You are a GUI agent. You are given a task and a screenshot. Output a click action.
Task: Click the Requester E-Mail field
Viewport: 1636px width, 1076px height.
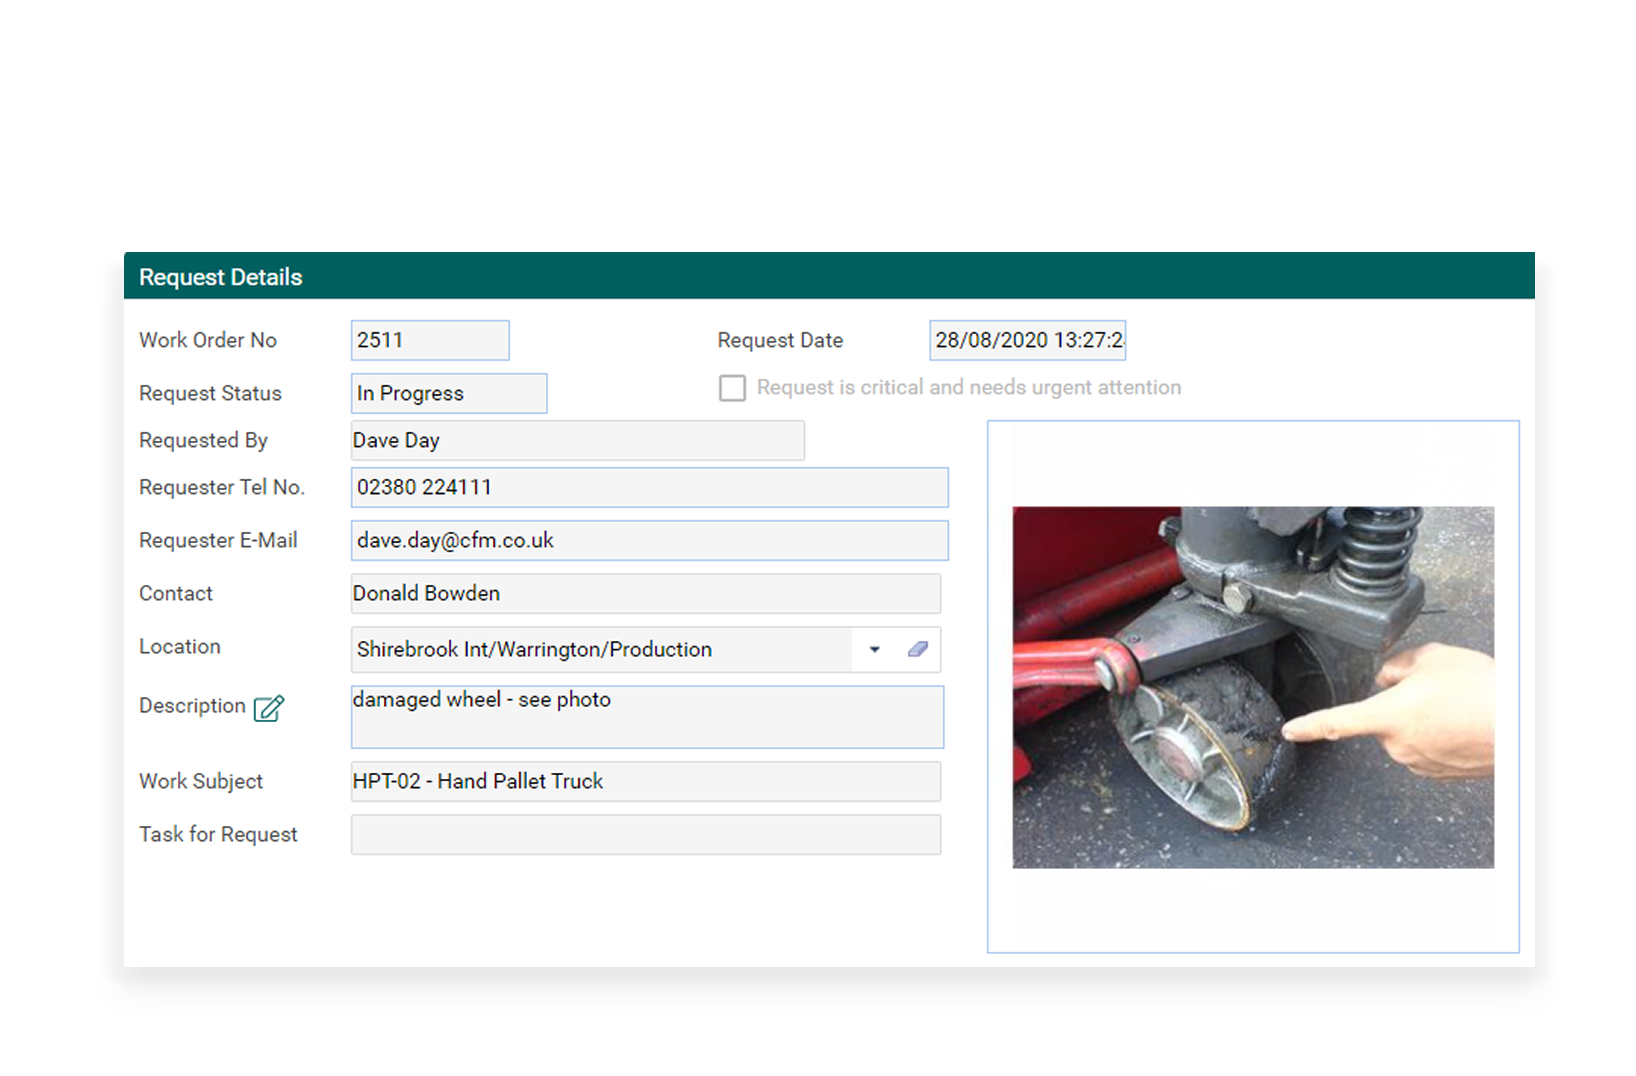click(x=648, y=540)
